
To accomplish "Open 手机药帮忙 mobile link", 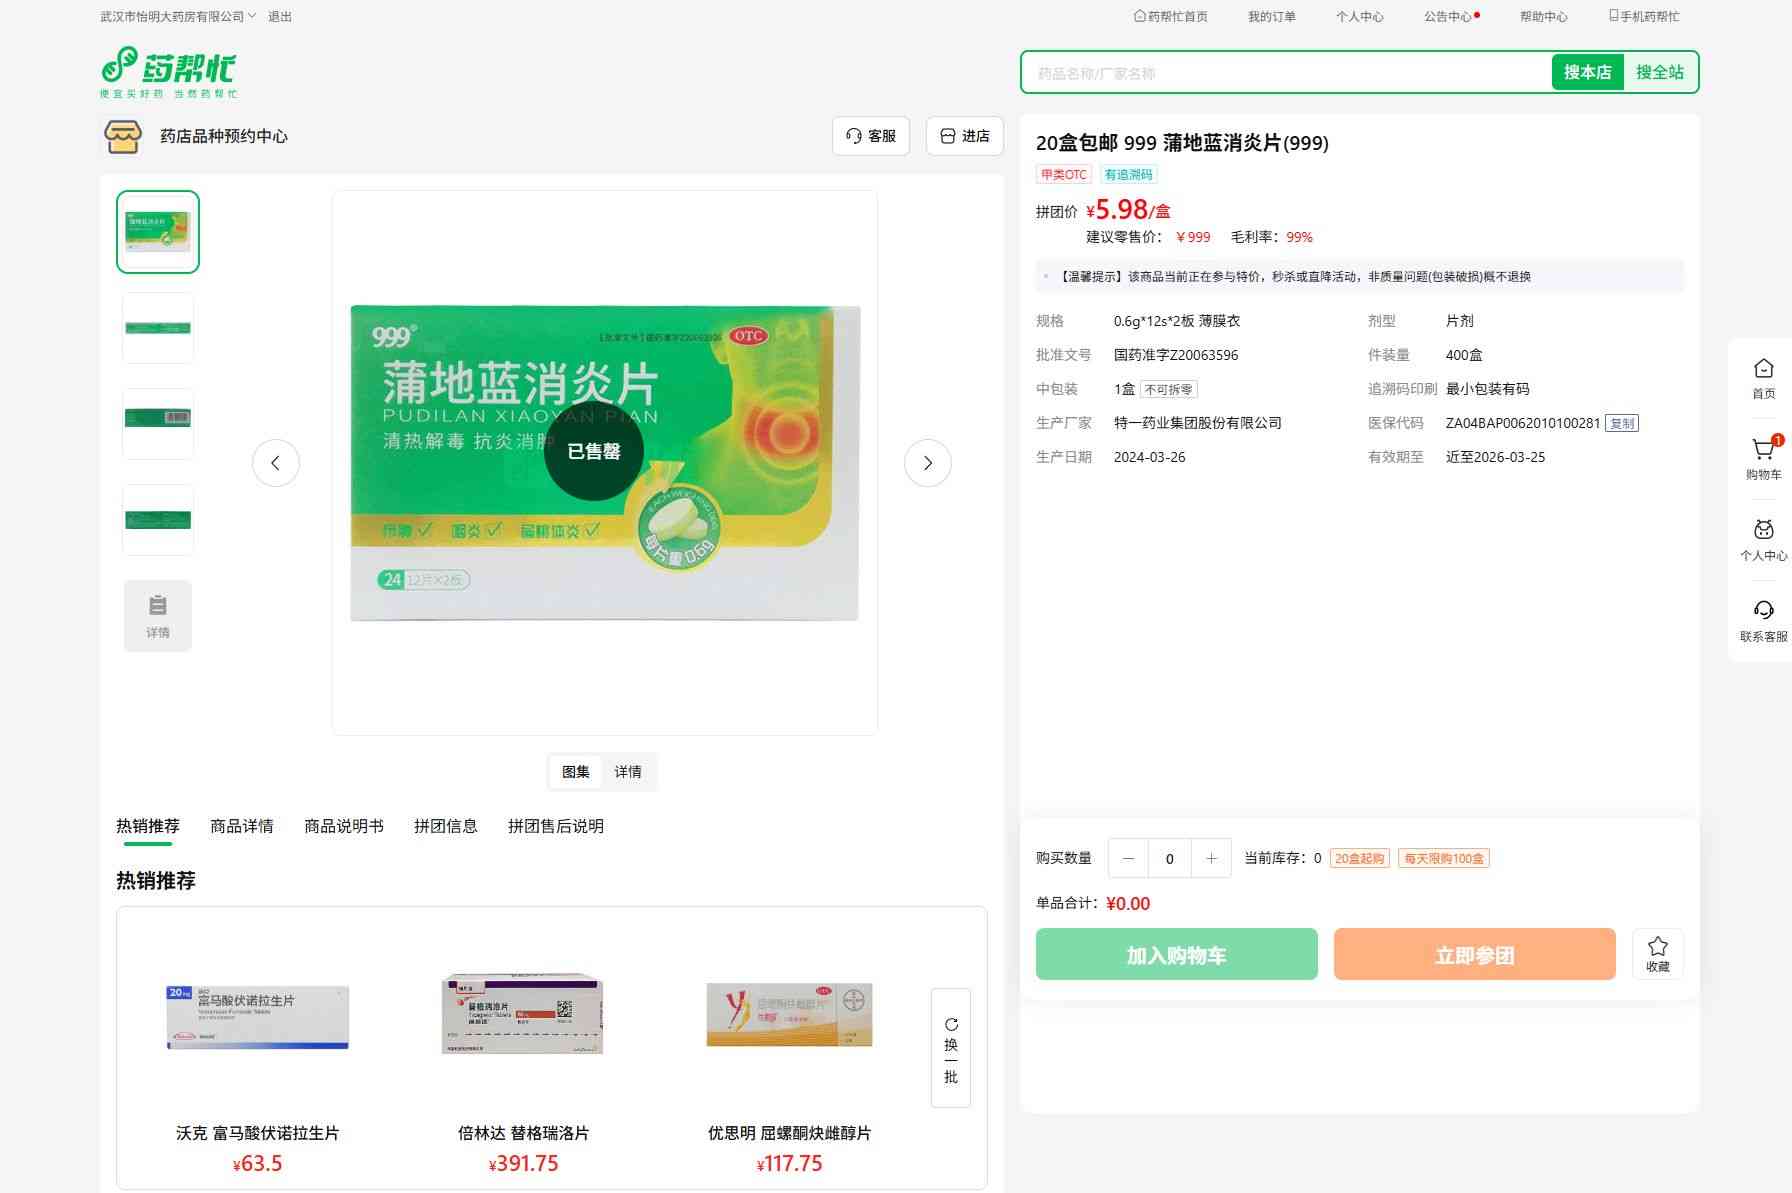I will click(x=1644, y=16).
